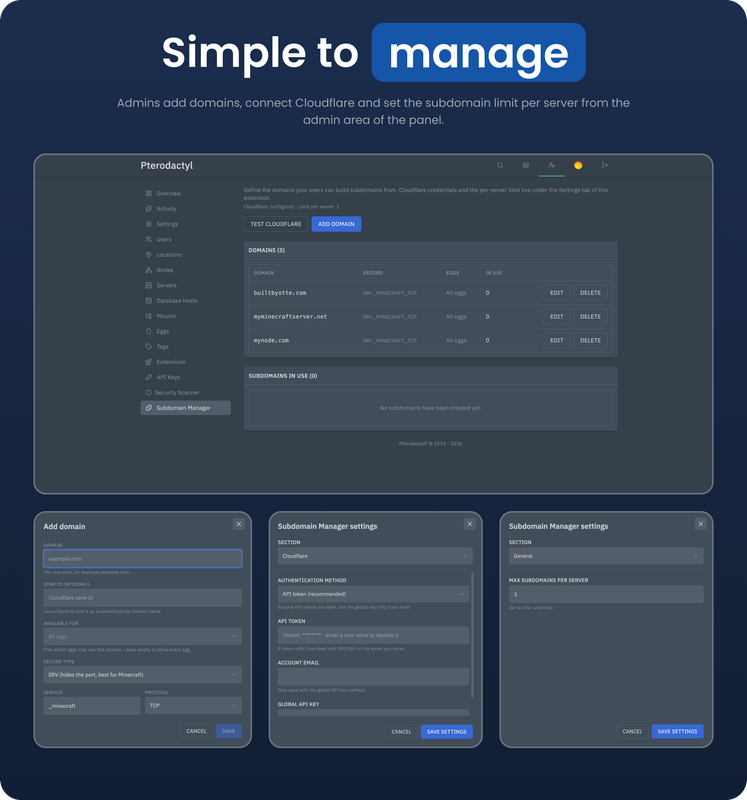This screenshot has width=747, height=800.
Task: Click the Locations pin sidebar icon
Action: [x=148, y=255]
